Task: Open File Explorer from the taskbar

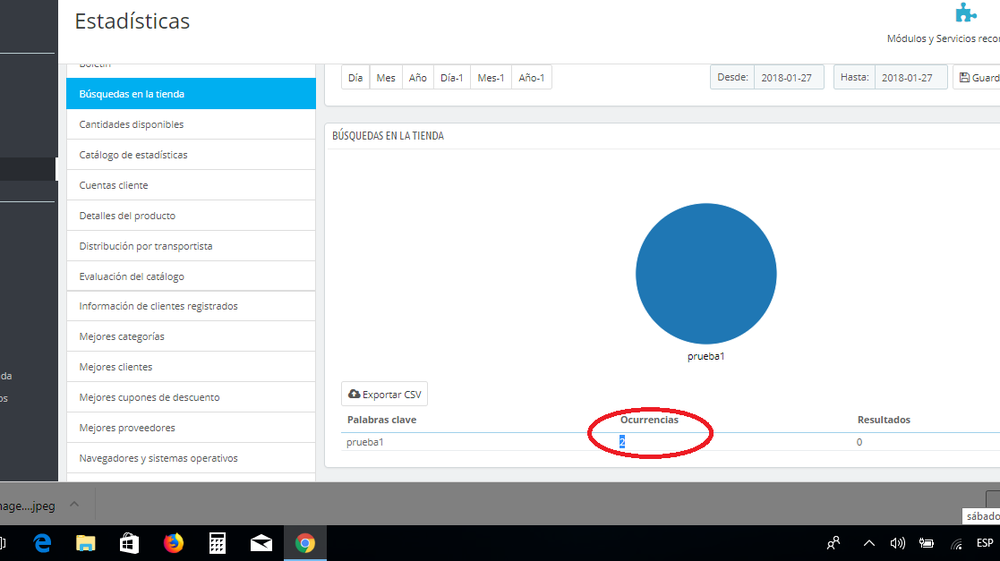Action: (x=85, y=543)
